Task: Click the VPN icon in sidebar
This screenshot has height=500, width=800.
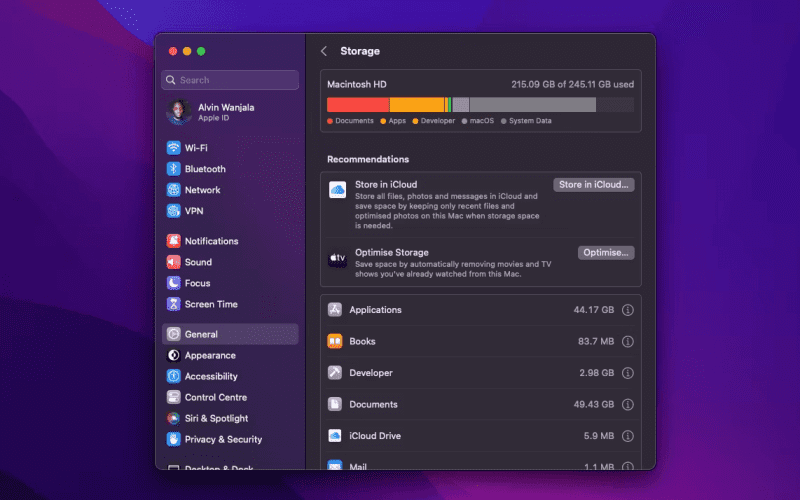Action: [173, 211]
